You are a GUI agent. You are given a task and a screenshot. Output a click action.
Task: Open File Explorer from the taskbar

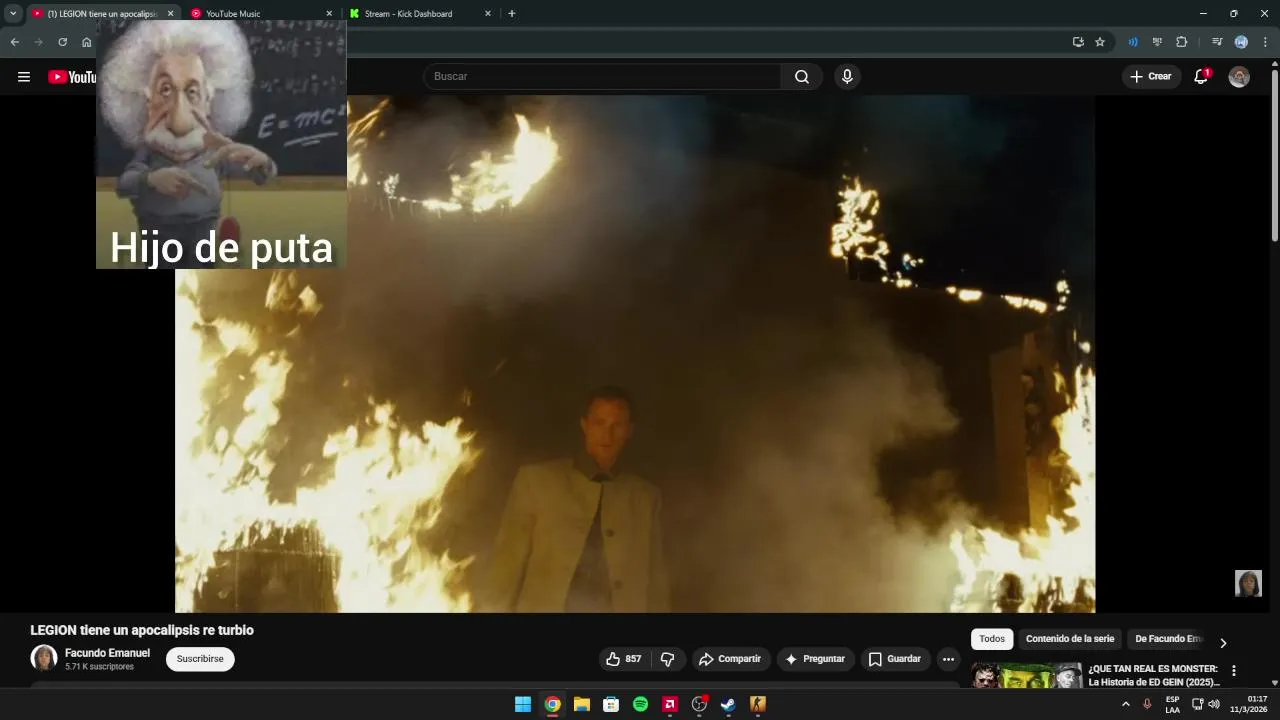click(x=582, y=704)
